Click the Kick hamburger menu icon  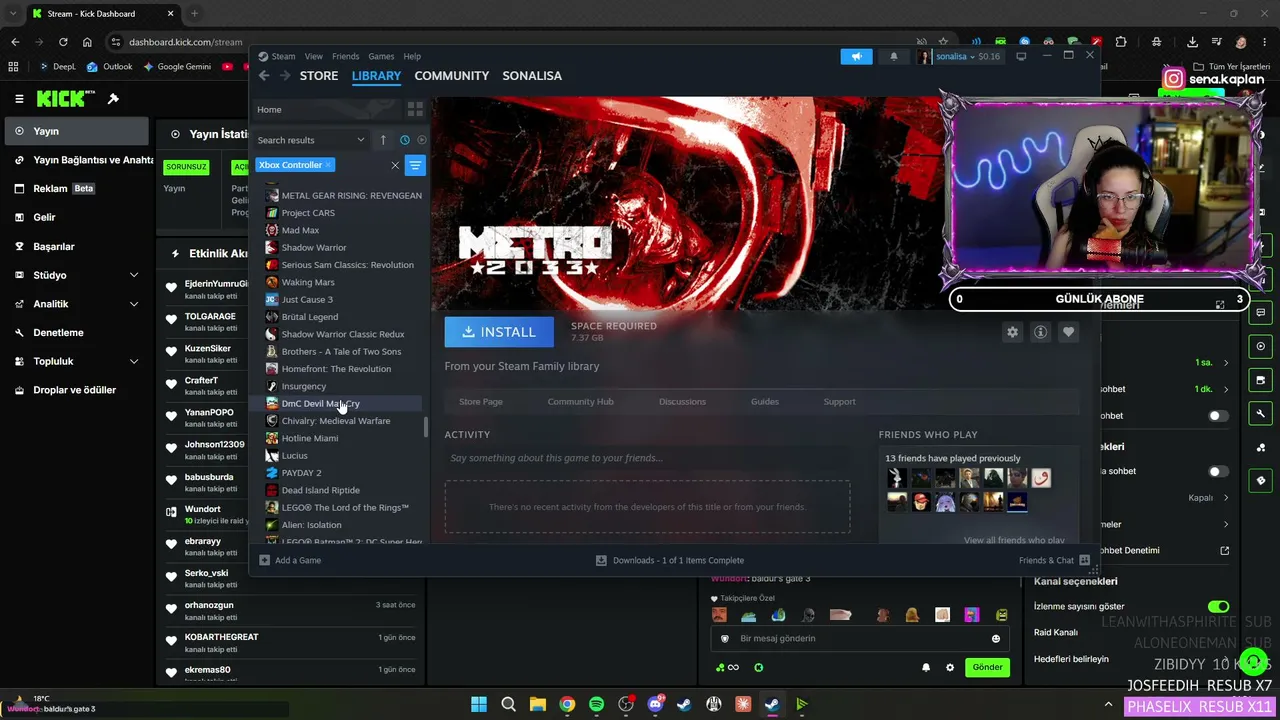click(19, 99)
